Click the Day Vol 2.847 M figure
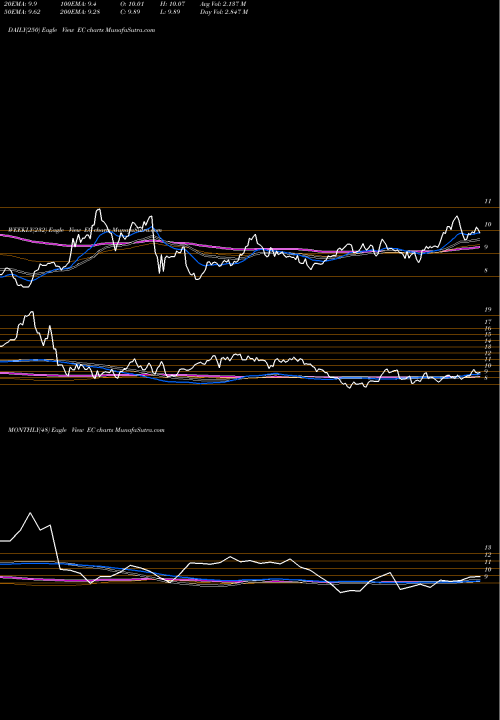Viewport: 500px width, 720px height. click(224, 12)
